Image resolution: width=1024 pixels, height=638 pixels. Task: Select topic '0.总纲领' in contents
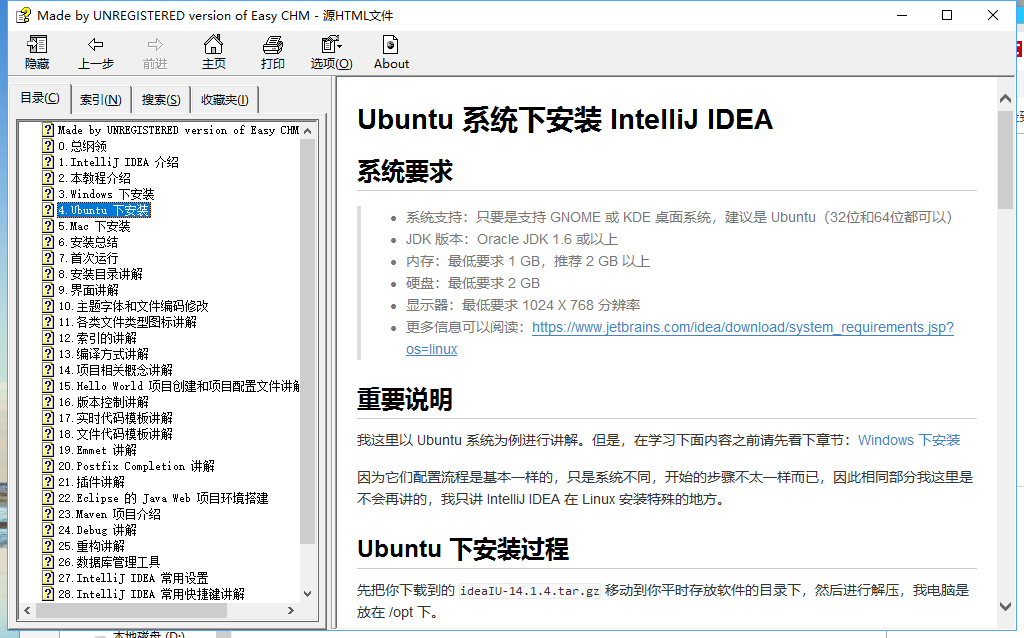pos(82,146)
